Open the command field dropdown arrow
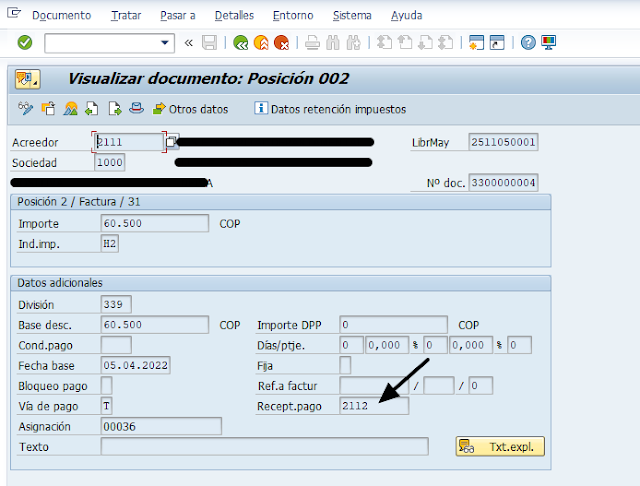 165,43
